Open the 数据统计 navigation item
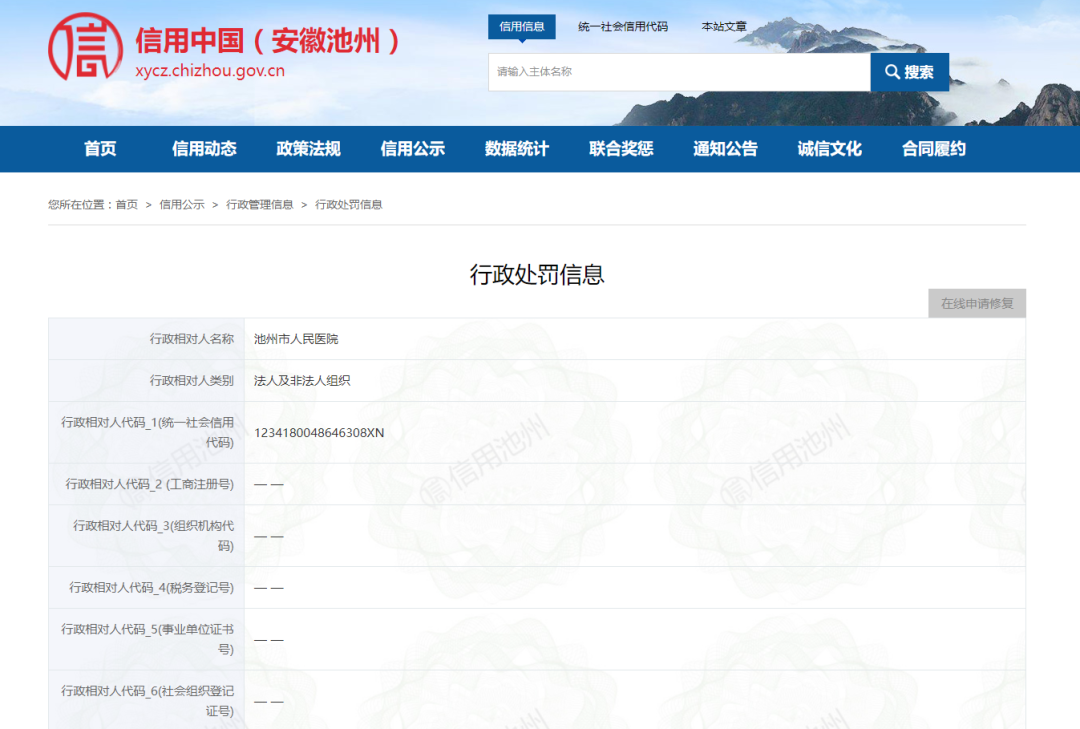Screen dimensions: 1080x729 coord(517,149)
